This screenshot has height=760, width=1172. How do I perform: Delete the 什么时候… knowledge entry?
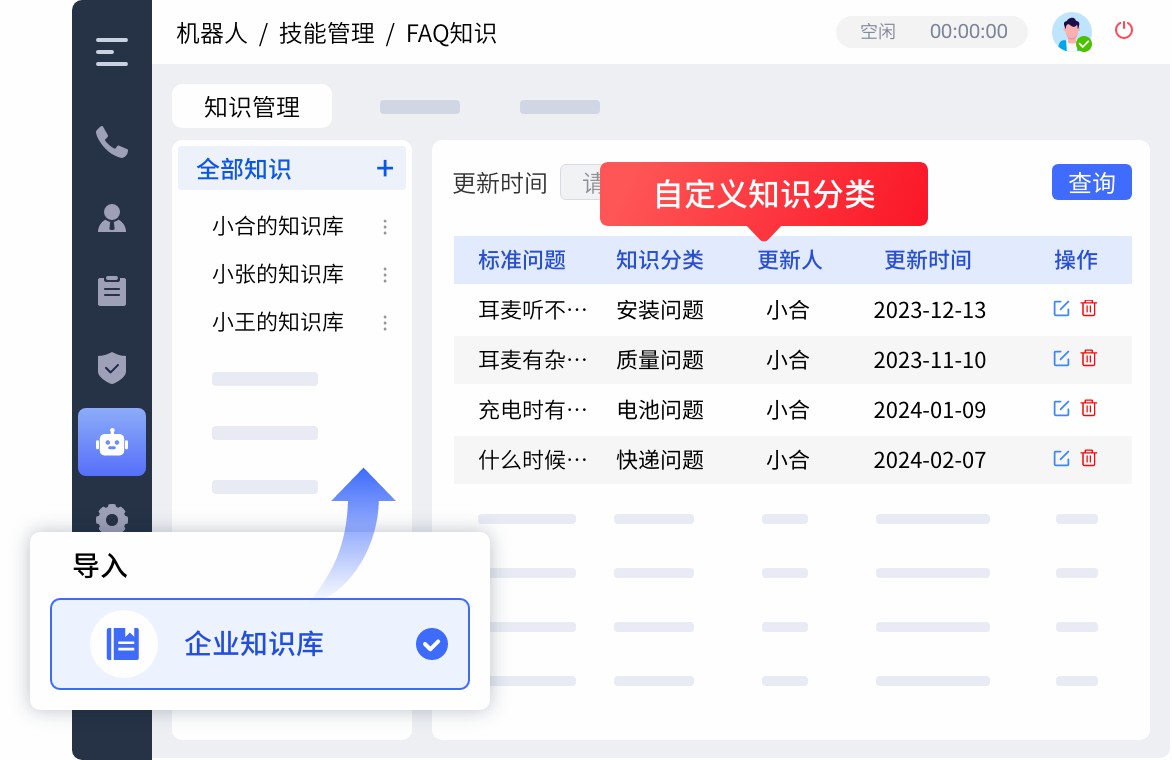pyautogui.click(x=1088, y=457)
